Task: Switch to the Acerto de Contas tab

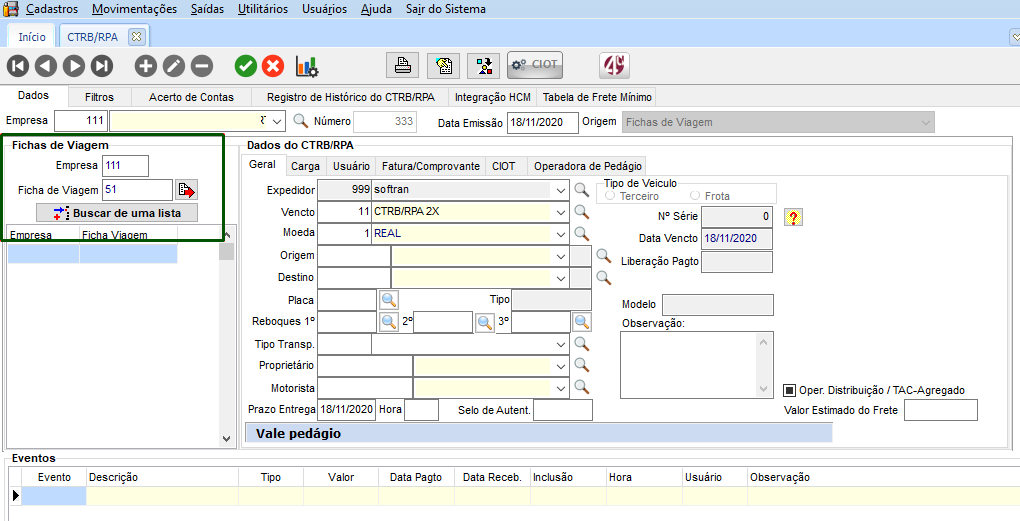Action: 191,97
